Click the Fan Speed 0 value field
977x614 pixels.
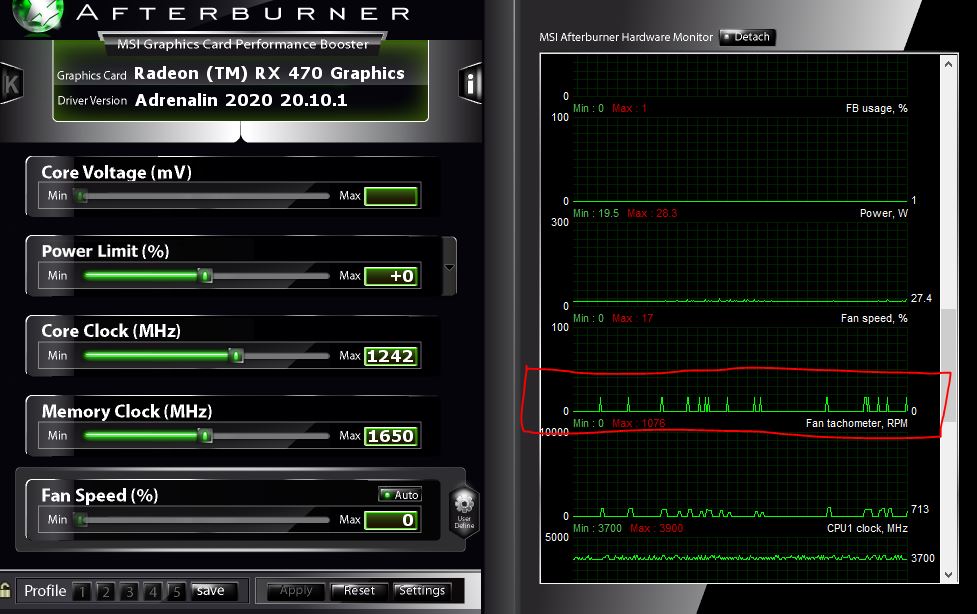tap(391, 520)
